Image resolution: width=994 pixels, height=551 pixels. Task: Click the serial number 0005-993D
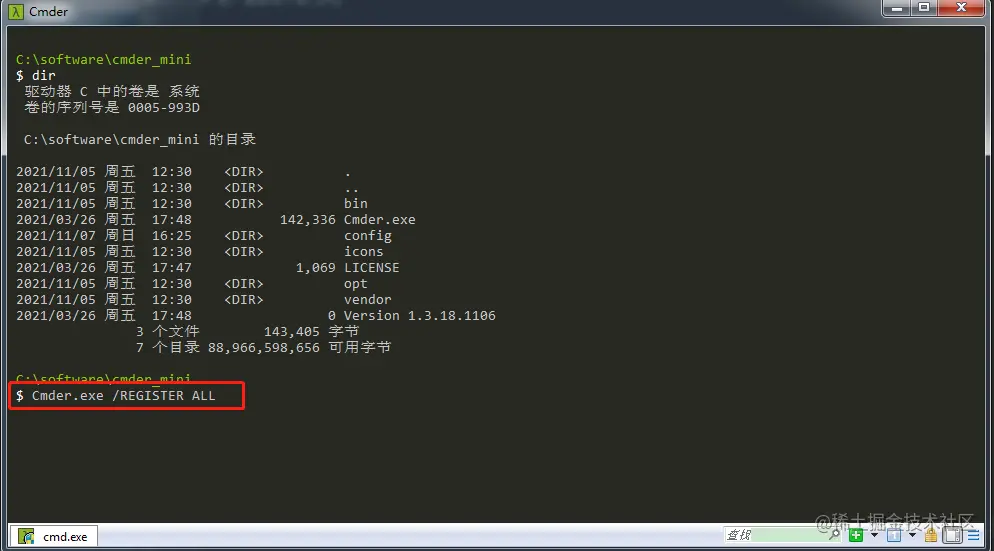click(164, 108)
